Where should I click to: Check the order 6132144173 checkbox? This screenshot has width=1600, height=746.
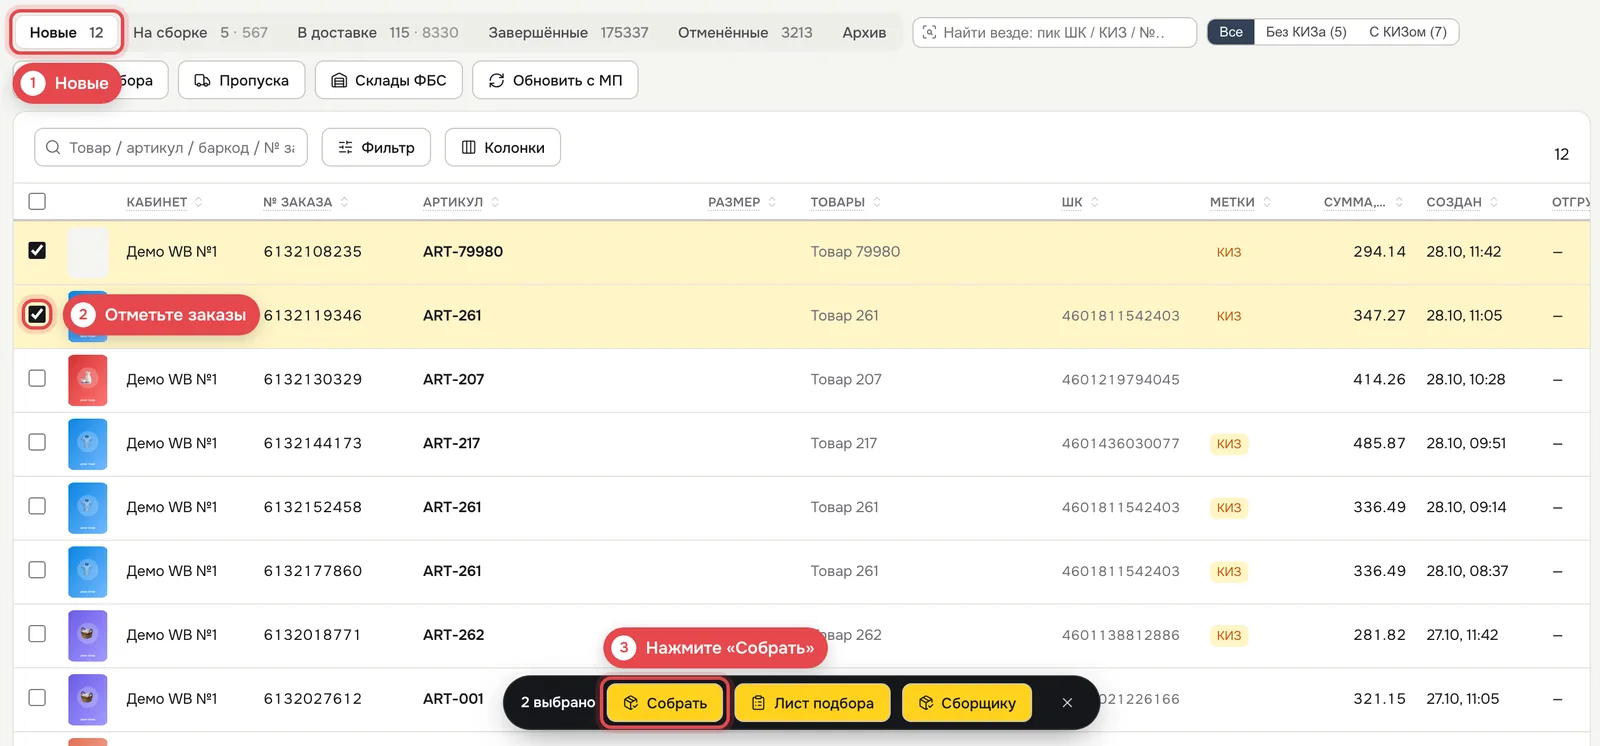tap(37, 442)
